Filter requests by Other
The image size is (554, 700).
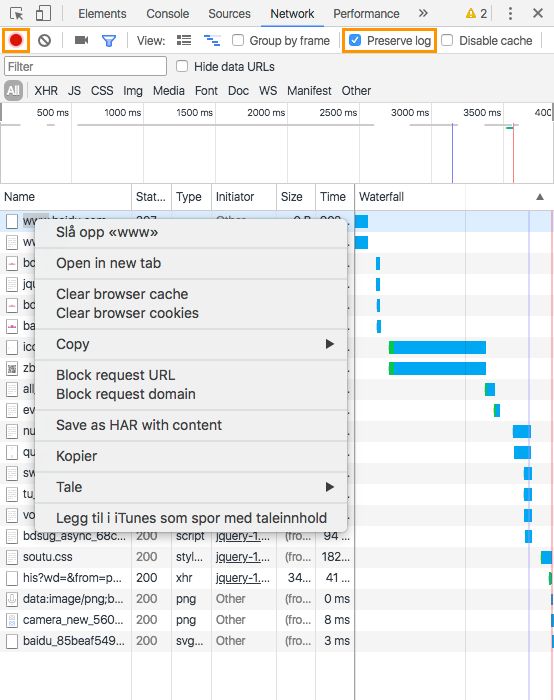point(356,91)
